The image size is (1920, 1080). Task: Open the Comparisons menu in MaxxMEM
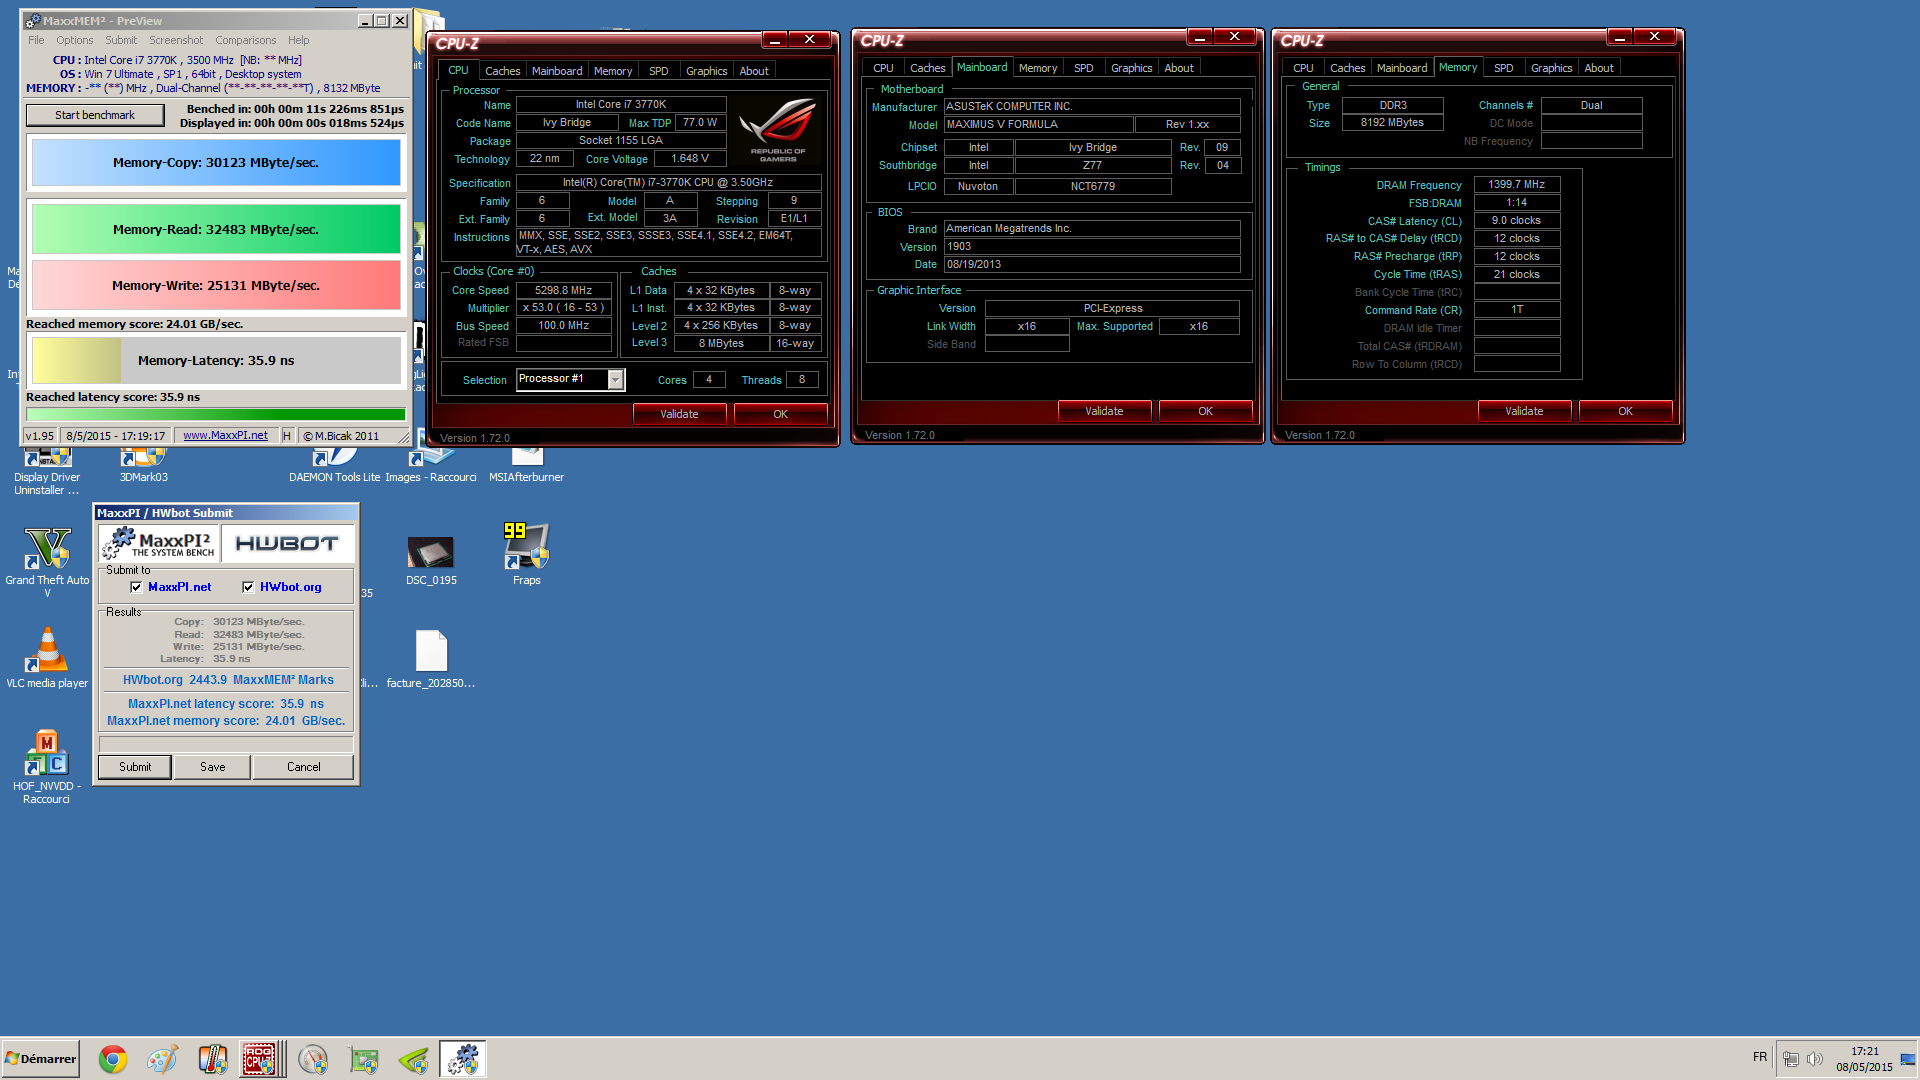[x=246, y=40]
